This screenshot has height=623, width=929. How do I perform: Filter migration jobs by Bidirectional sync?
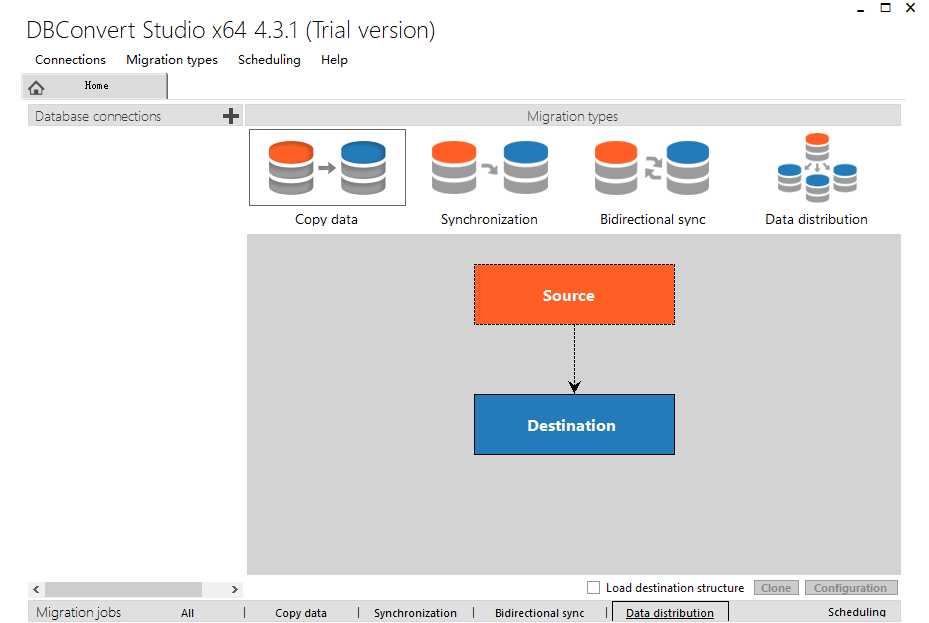click(539, 613)
